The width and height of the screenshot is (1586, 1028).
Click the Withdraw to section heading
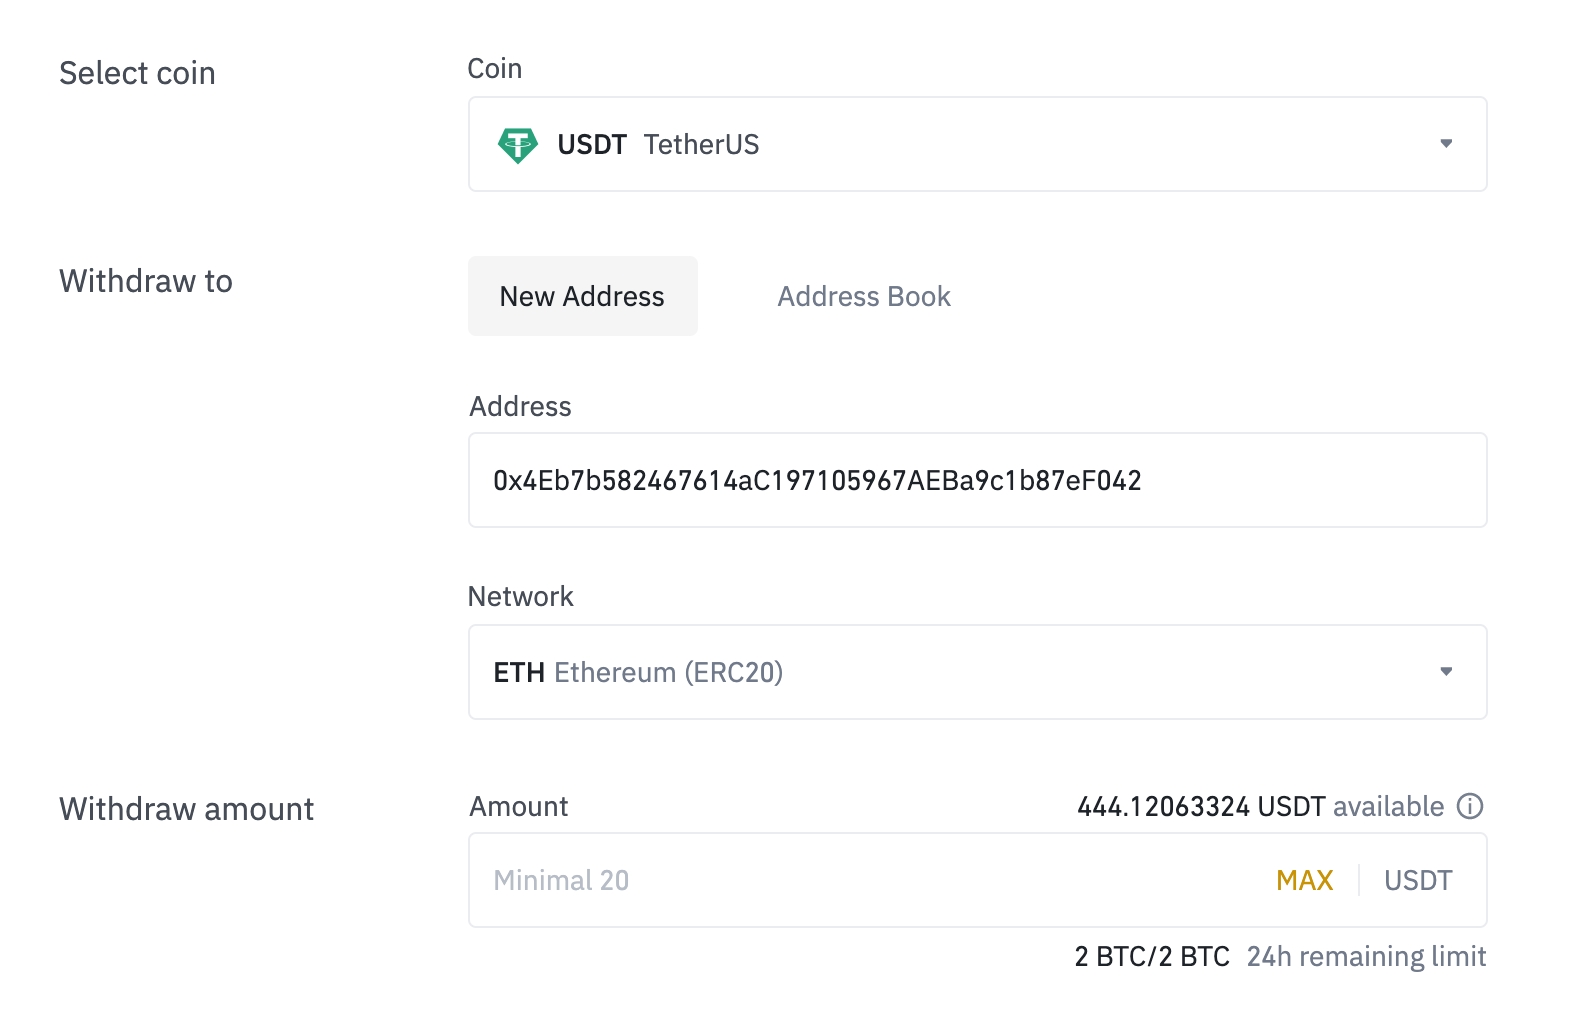pos(146,281)
